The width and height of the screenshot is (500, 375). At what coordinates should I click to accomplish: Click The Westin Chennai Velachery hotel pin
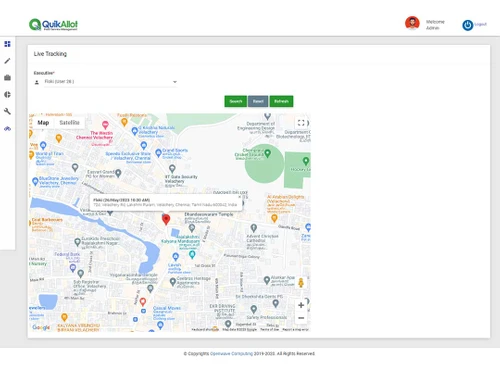click(105, 125)
